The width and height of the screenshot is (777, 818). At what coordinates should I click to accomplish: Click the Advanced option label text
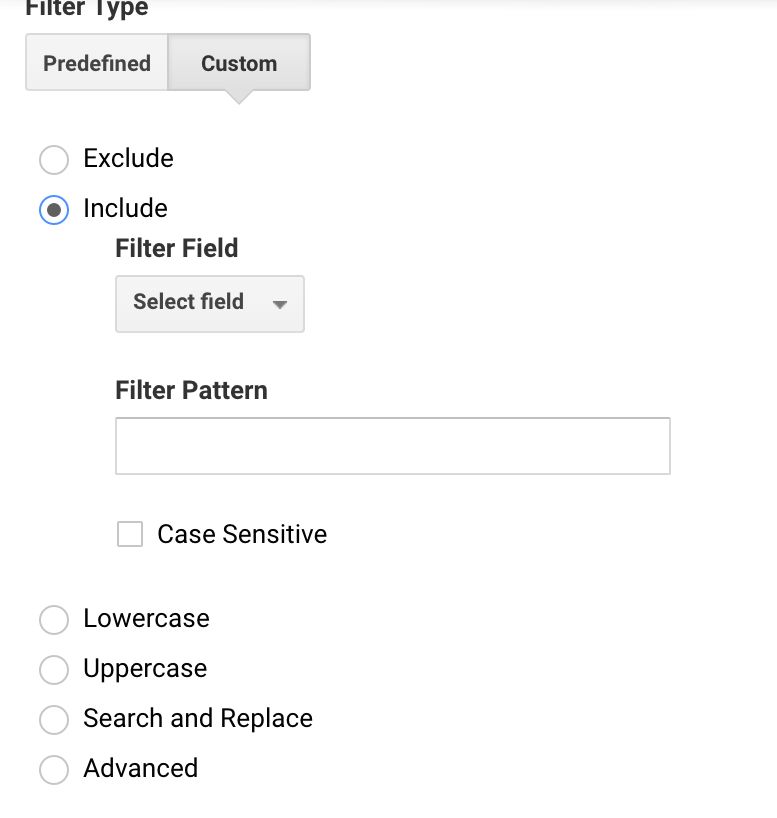(140, 768)
